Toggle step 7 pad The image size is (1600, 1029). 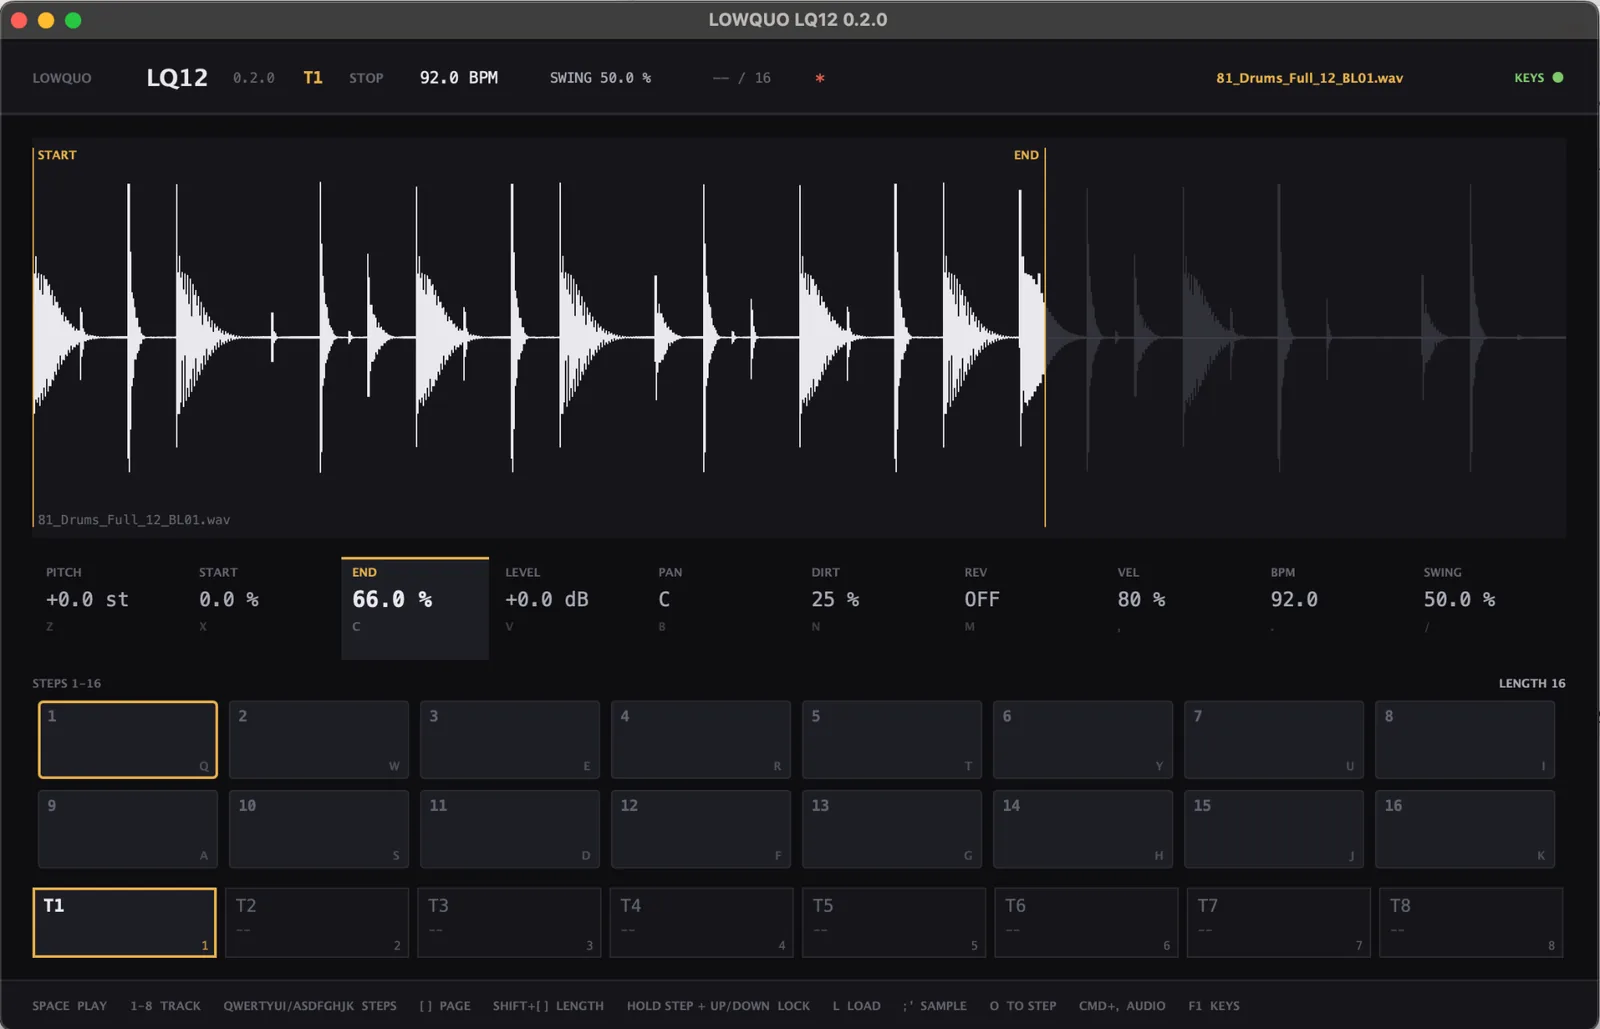click(x=1273, y=739)
